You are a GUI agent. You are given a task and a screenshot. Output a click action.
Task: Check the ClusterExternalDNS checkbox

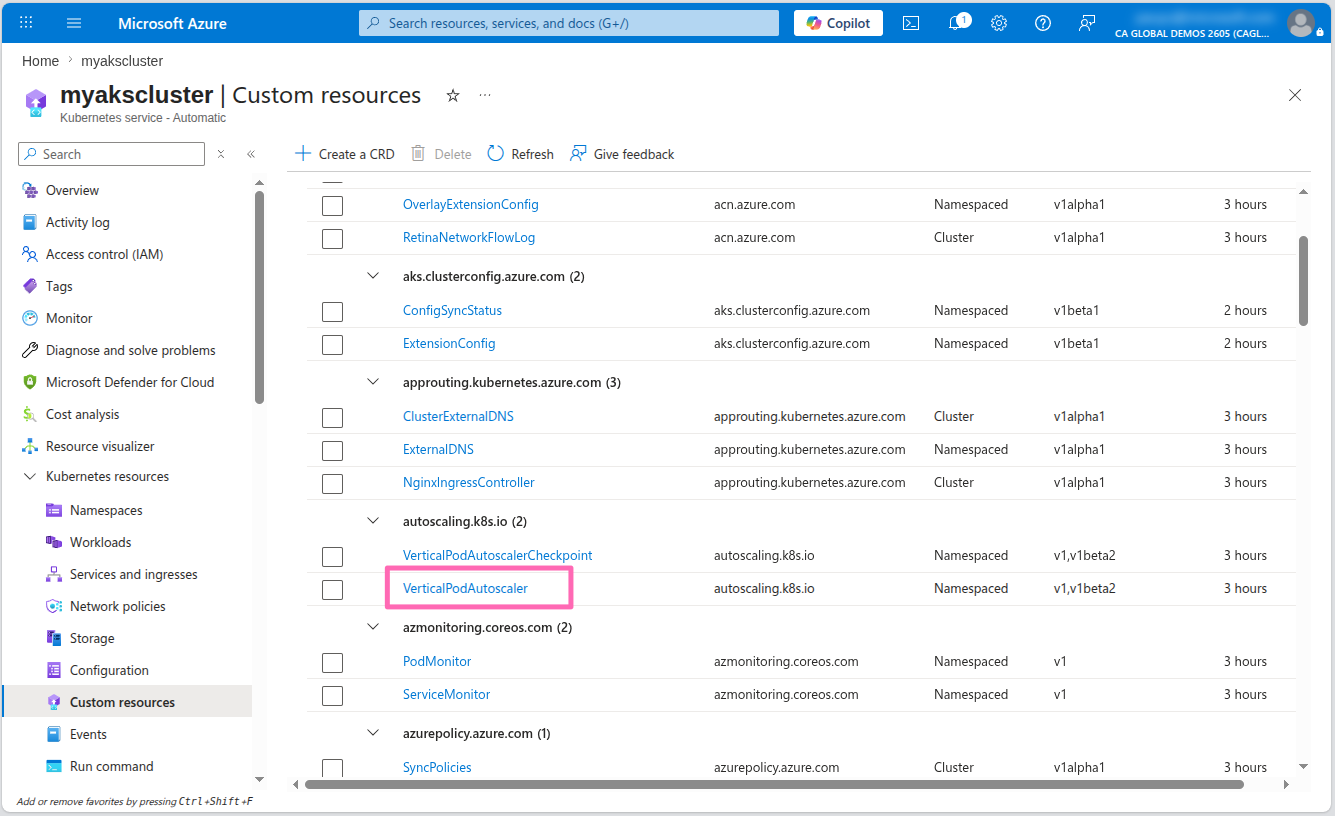click(x=332, y=417)
